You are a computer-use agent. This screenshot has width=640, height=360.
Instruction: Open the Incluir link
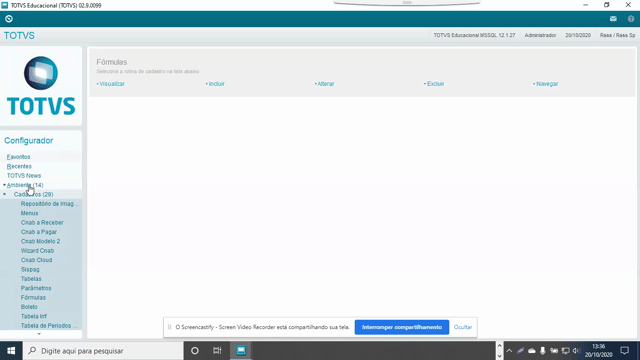point(216,84)
